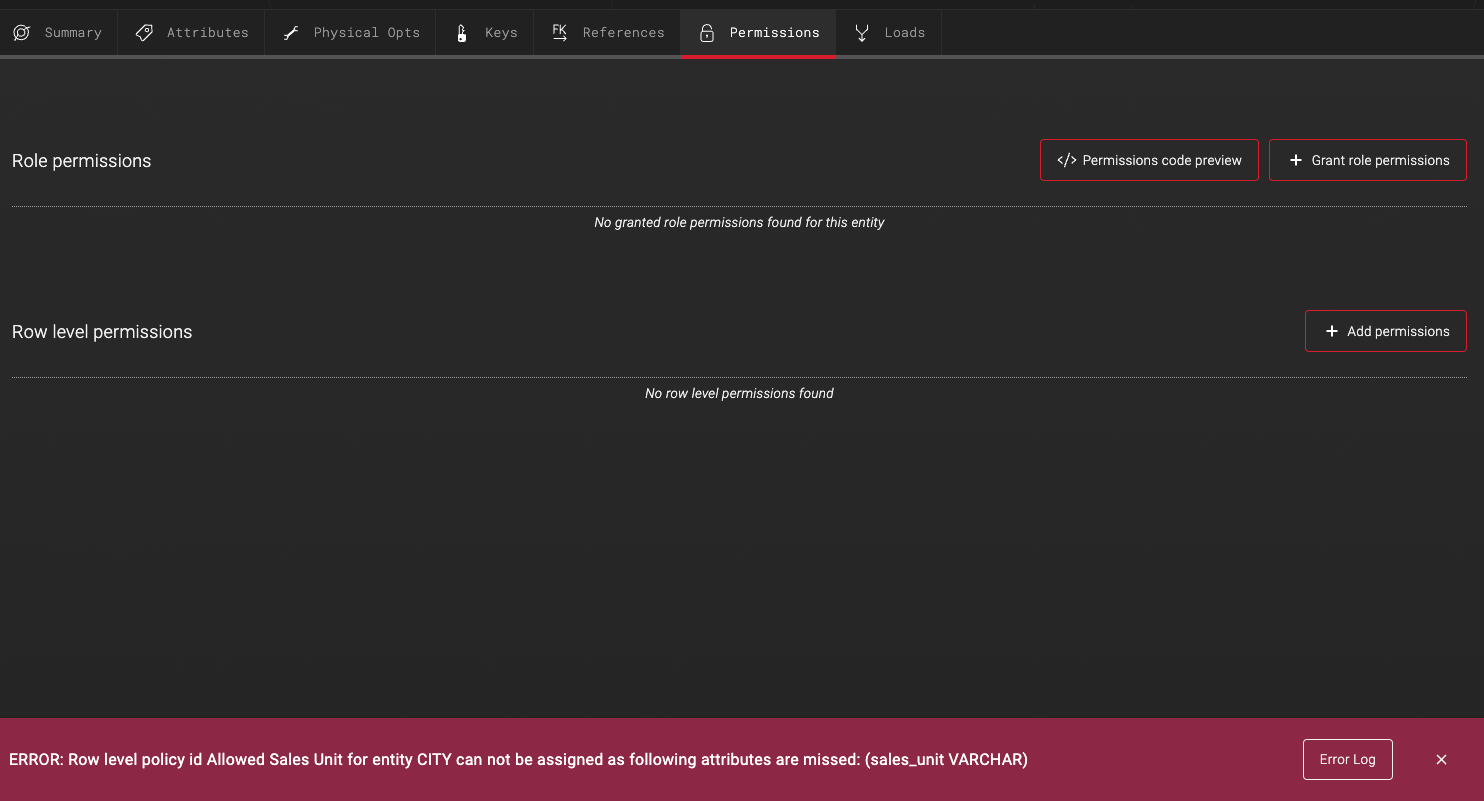Screen dimensions: 1484x801
Task: Click the FK icon on the References tab
Action: pos(559,31)
